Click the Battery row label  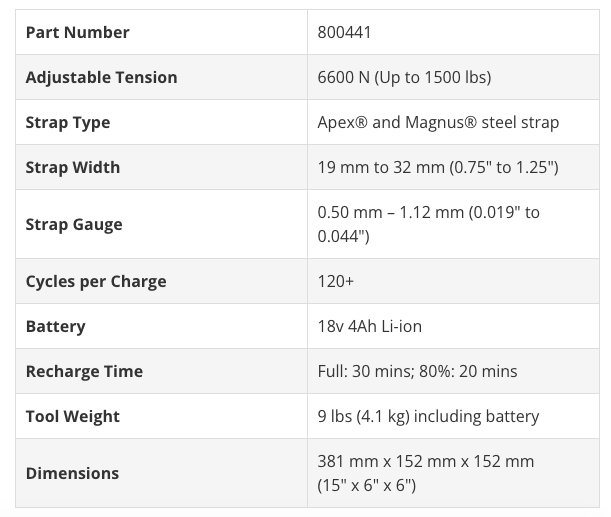pyautogui.click(x=56, y=326)
